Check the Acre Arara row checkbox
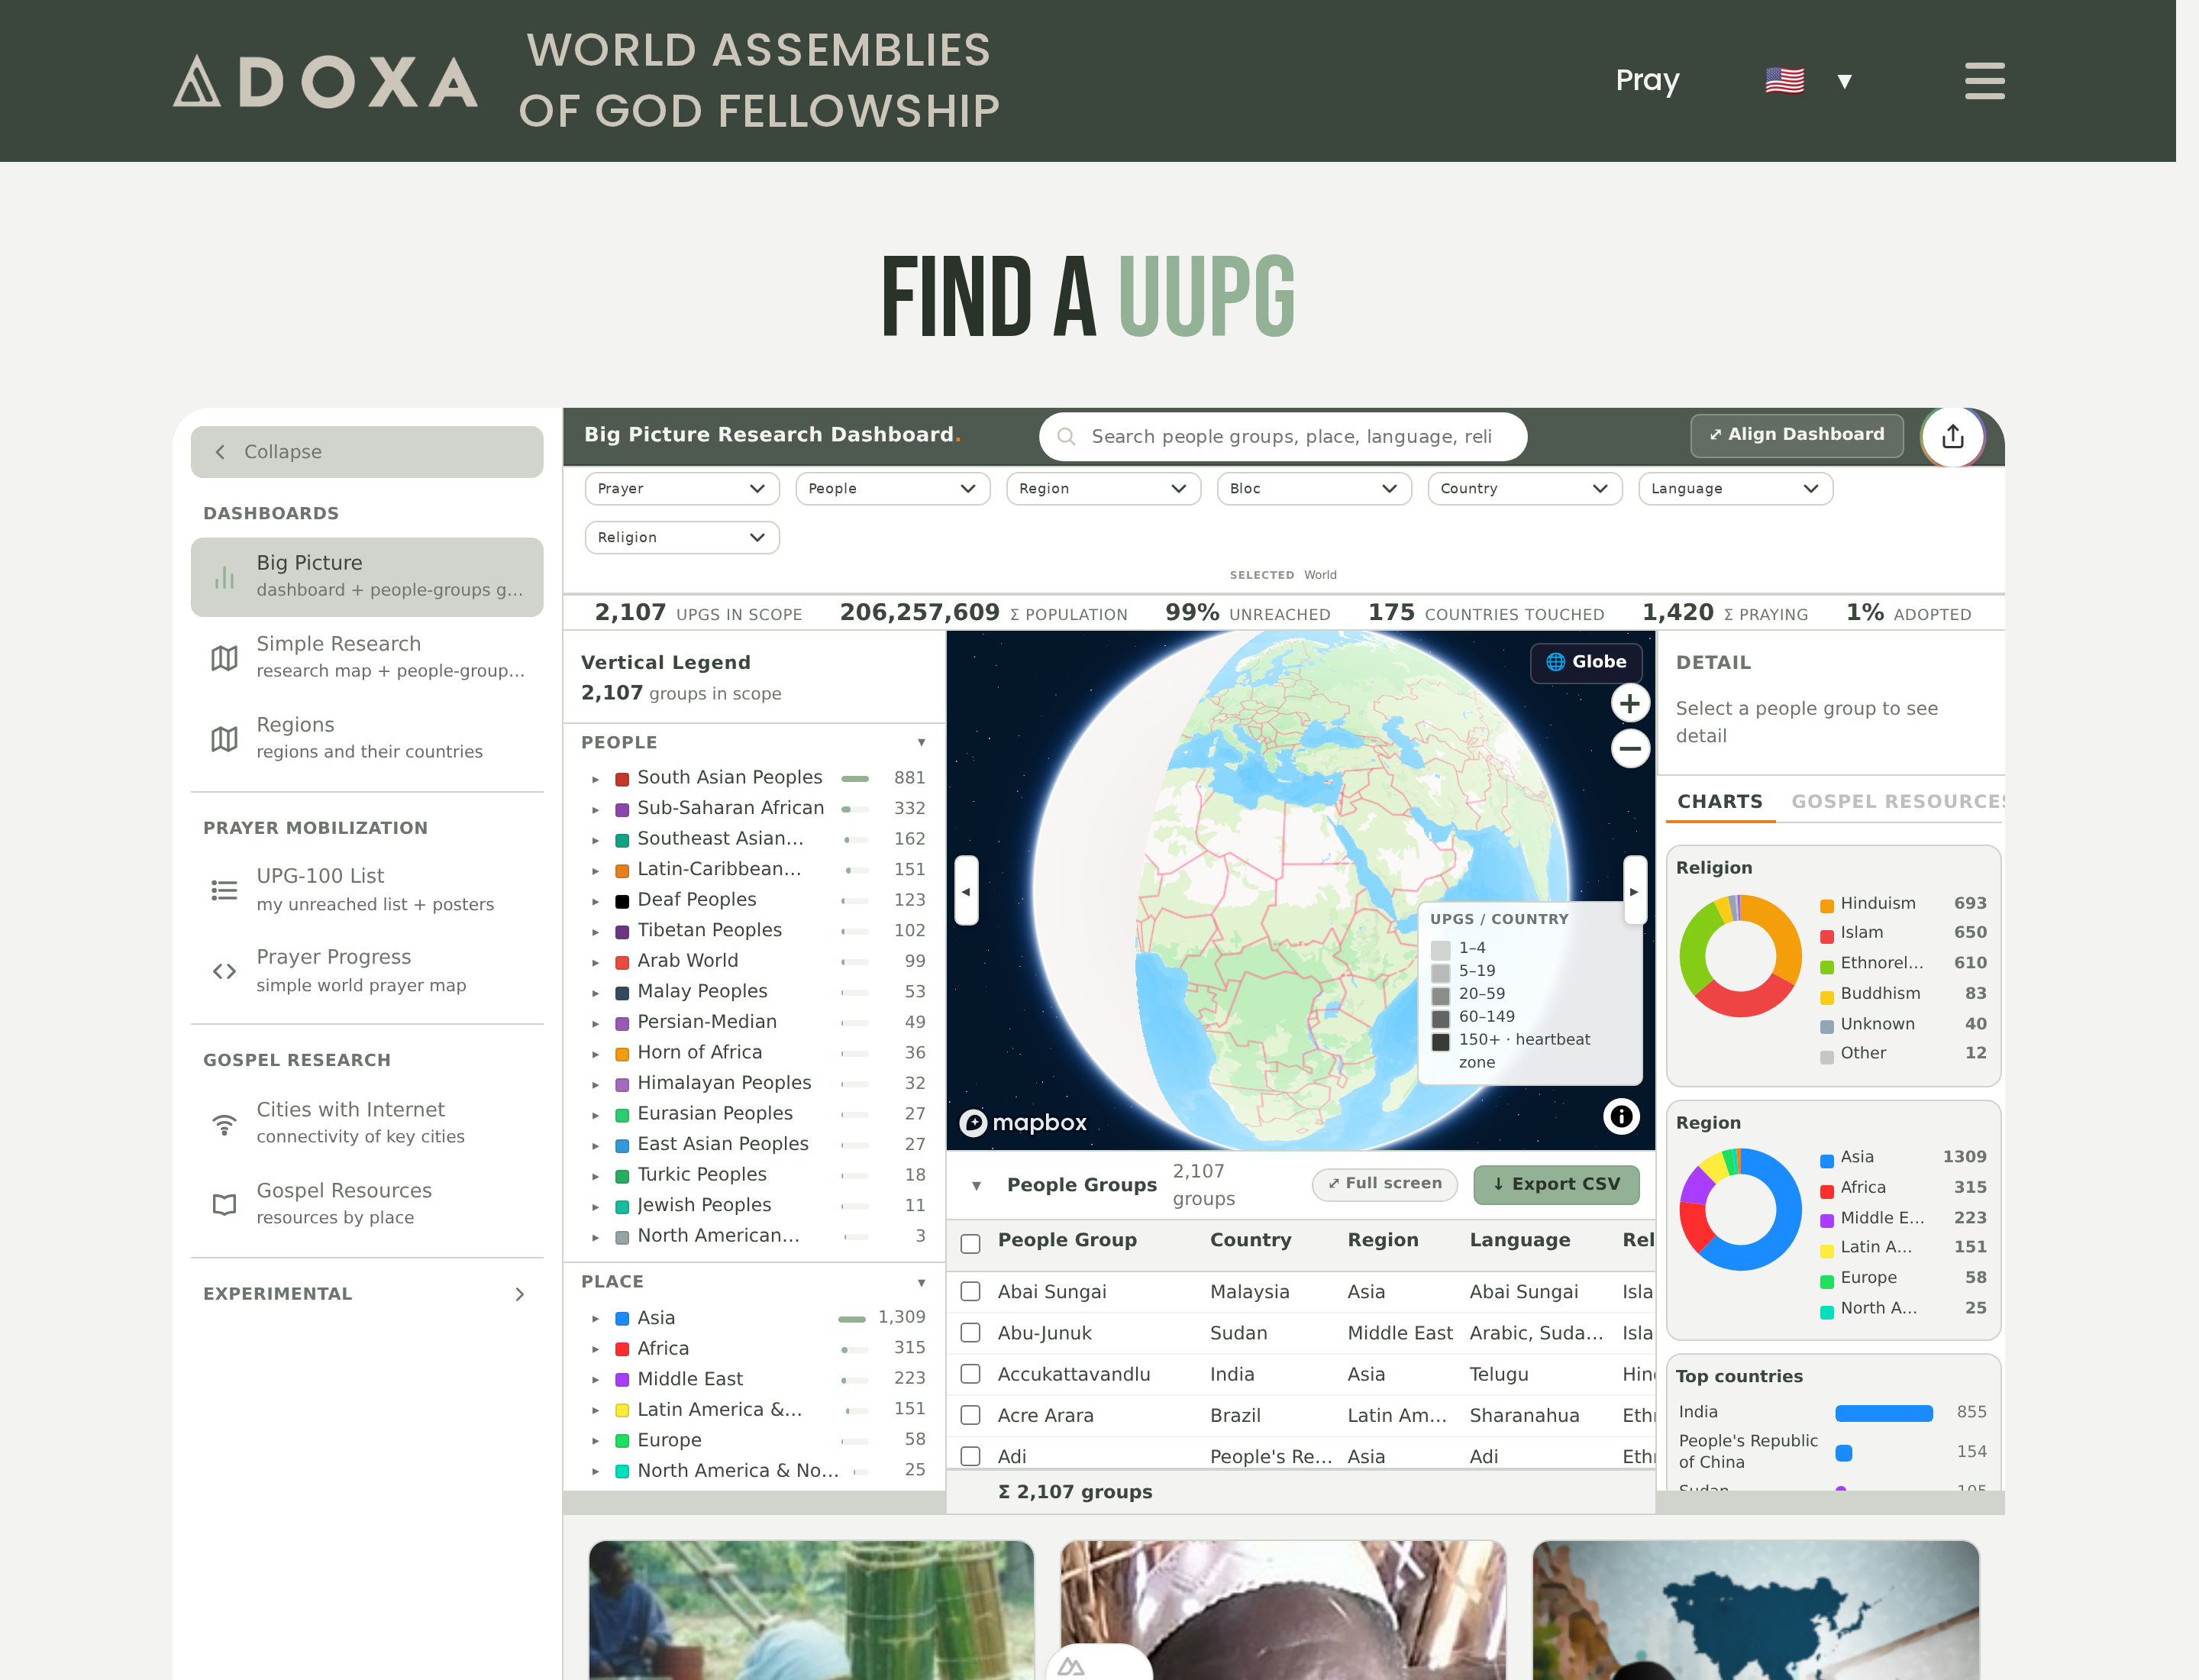2199x1680 pixels. click(x=970, y=1415)
